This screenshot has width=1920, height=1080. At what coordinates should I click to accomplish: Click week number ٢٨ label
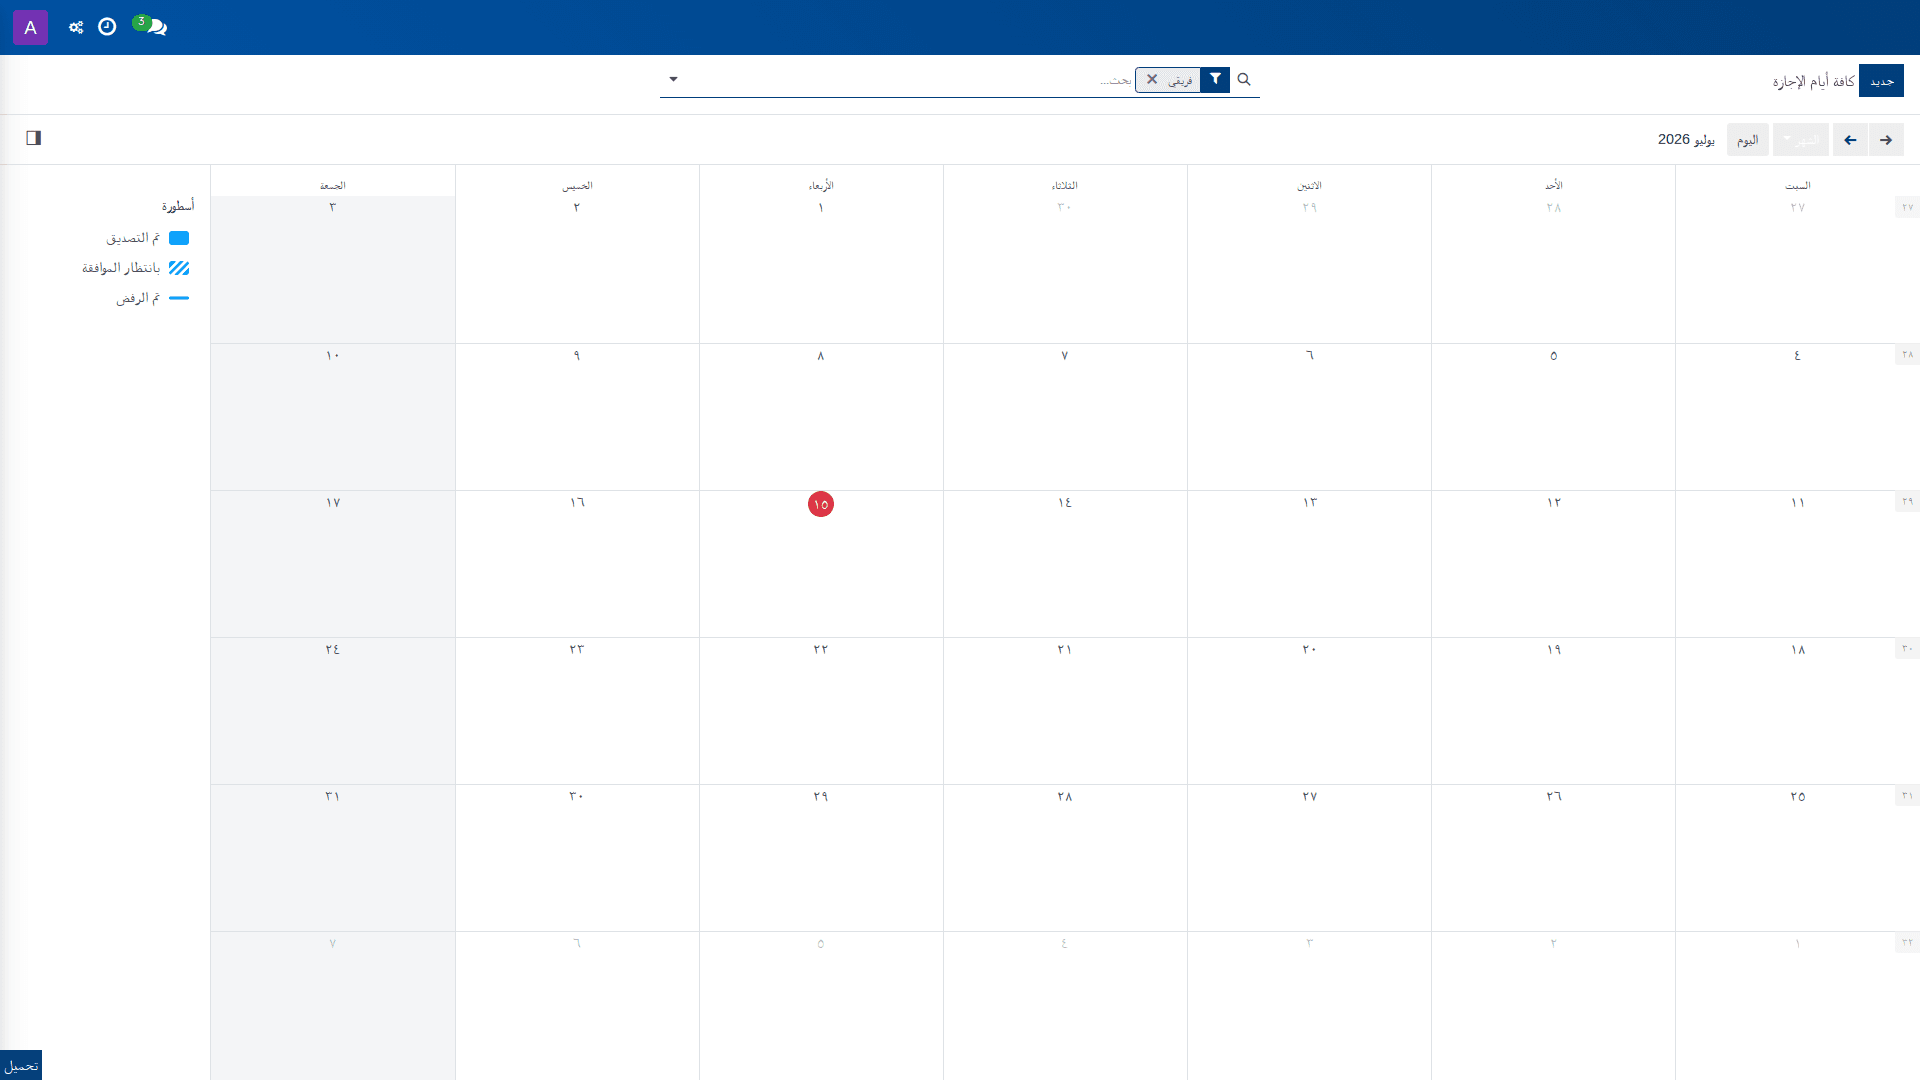click(1907, 354)
